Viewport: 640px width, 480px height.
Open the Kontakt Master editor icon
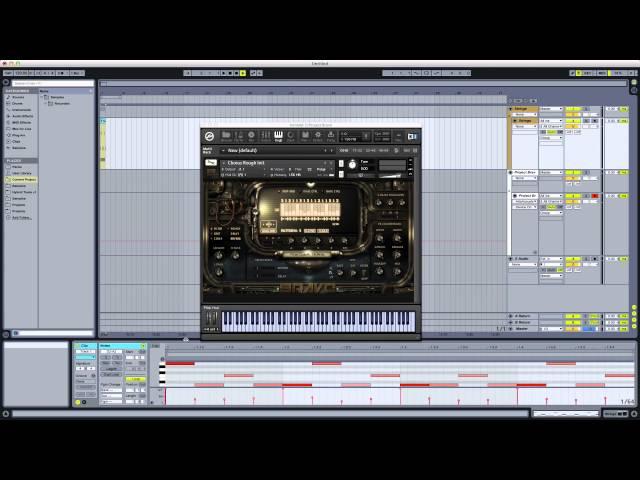point(239,136)
